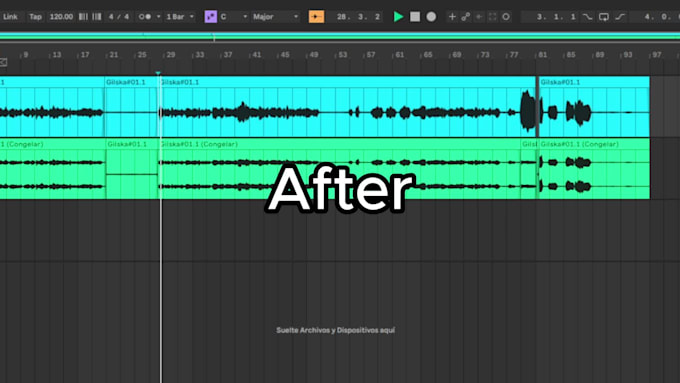
Task: Click the loop length field starting 4. 0.
Action: click(x=657, y=17)
